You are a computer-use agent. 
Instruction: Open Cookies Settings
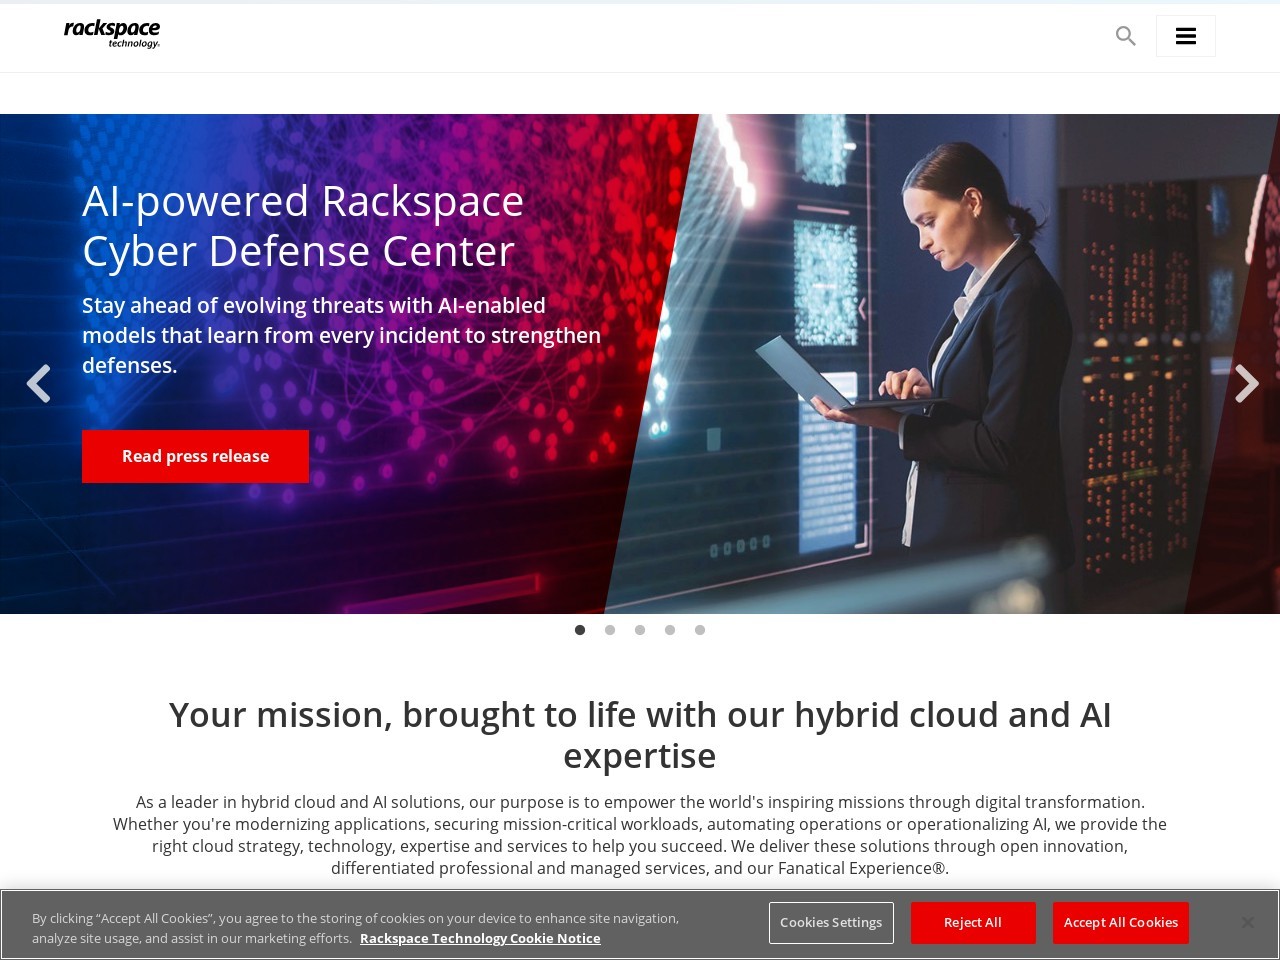pos(831,922)
